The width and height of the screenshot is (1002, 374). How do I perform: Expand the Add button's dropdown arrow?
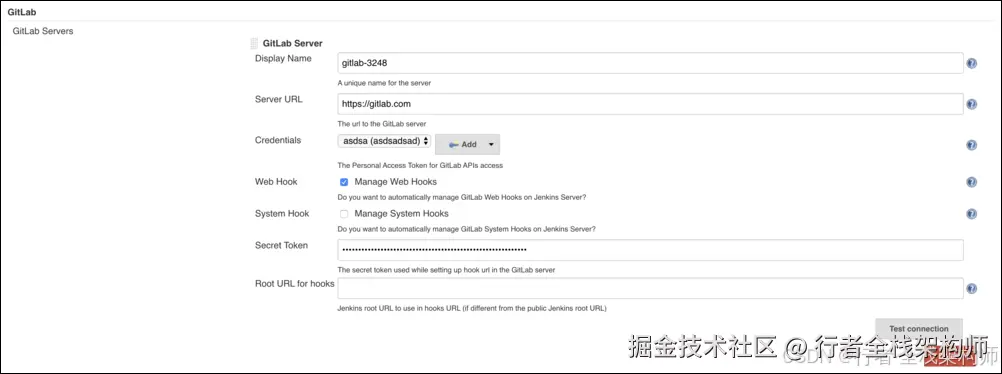coord(491,144)
